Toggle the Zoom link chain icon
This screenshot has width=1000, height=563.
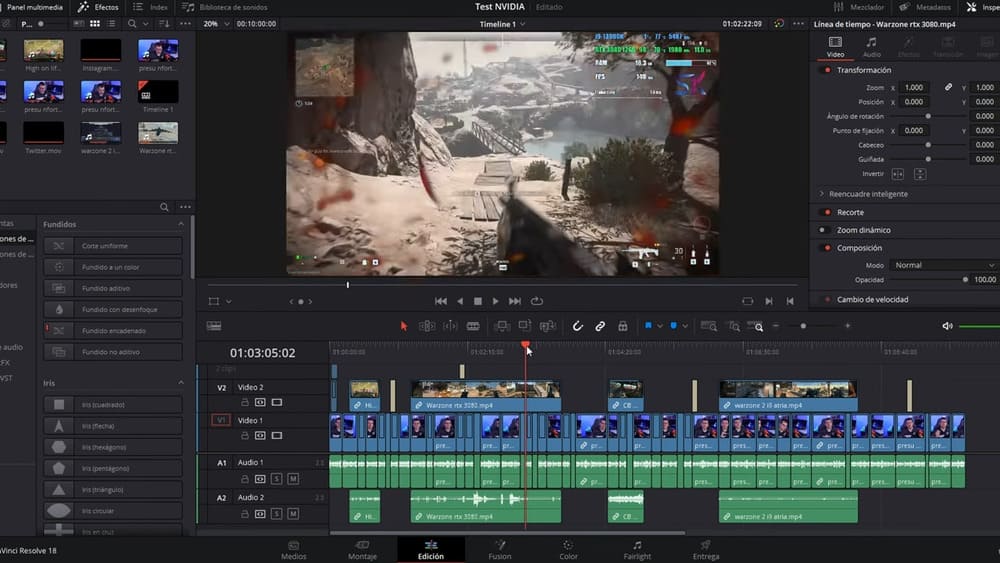(x=948, y=87)
